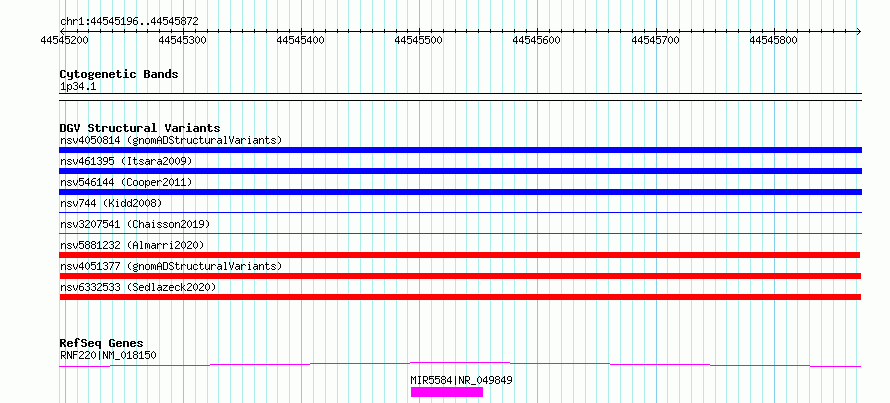Click ruler tick label 44545600

point(537,40)
